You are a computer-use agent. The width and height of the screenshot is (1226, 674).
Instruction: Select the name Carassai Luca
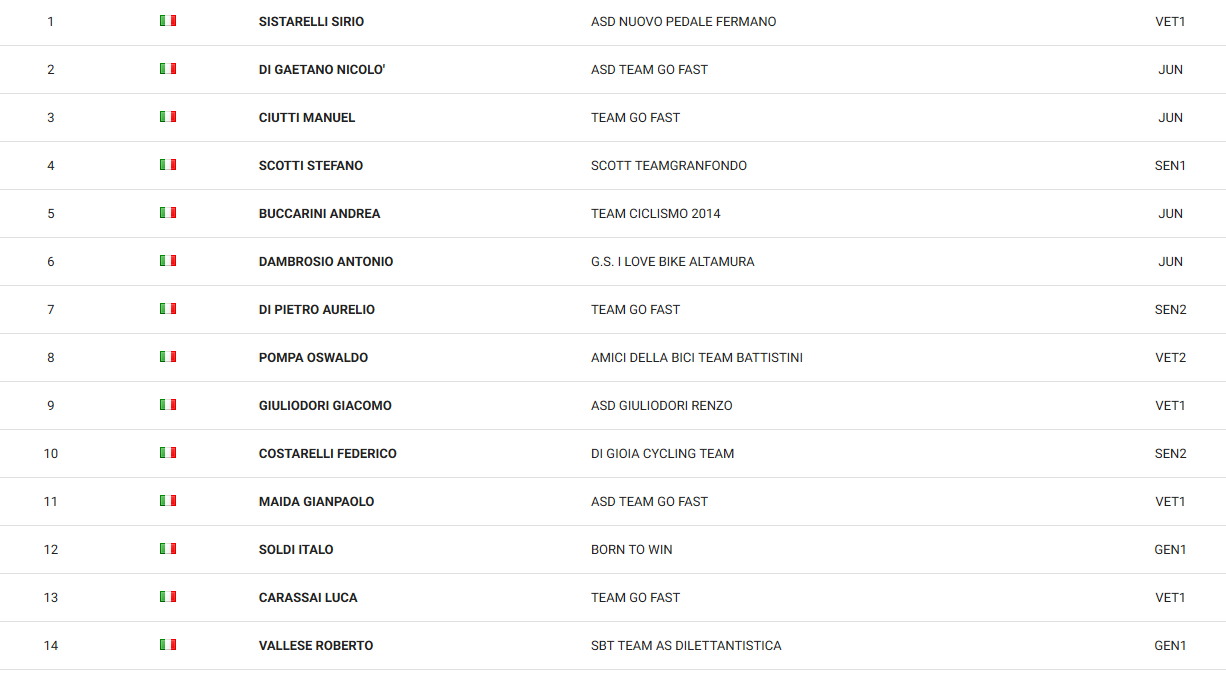[308, 598]
